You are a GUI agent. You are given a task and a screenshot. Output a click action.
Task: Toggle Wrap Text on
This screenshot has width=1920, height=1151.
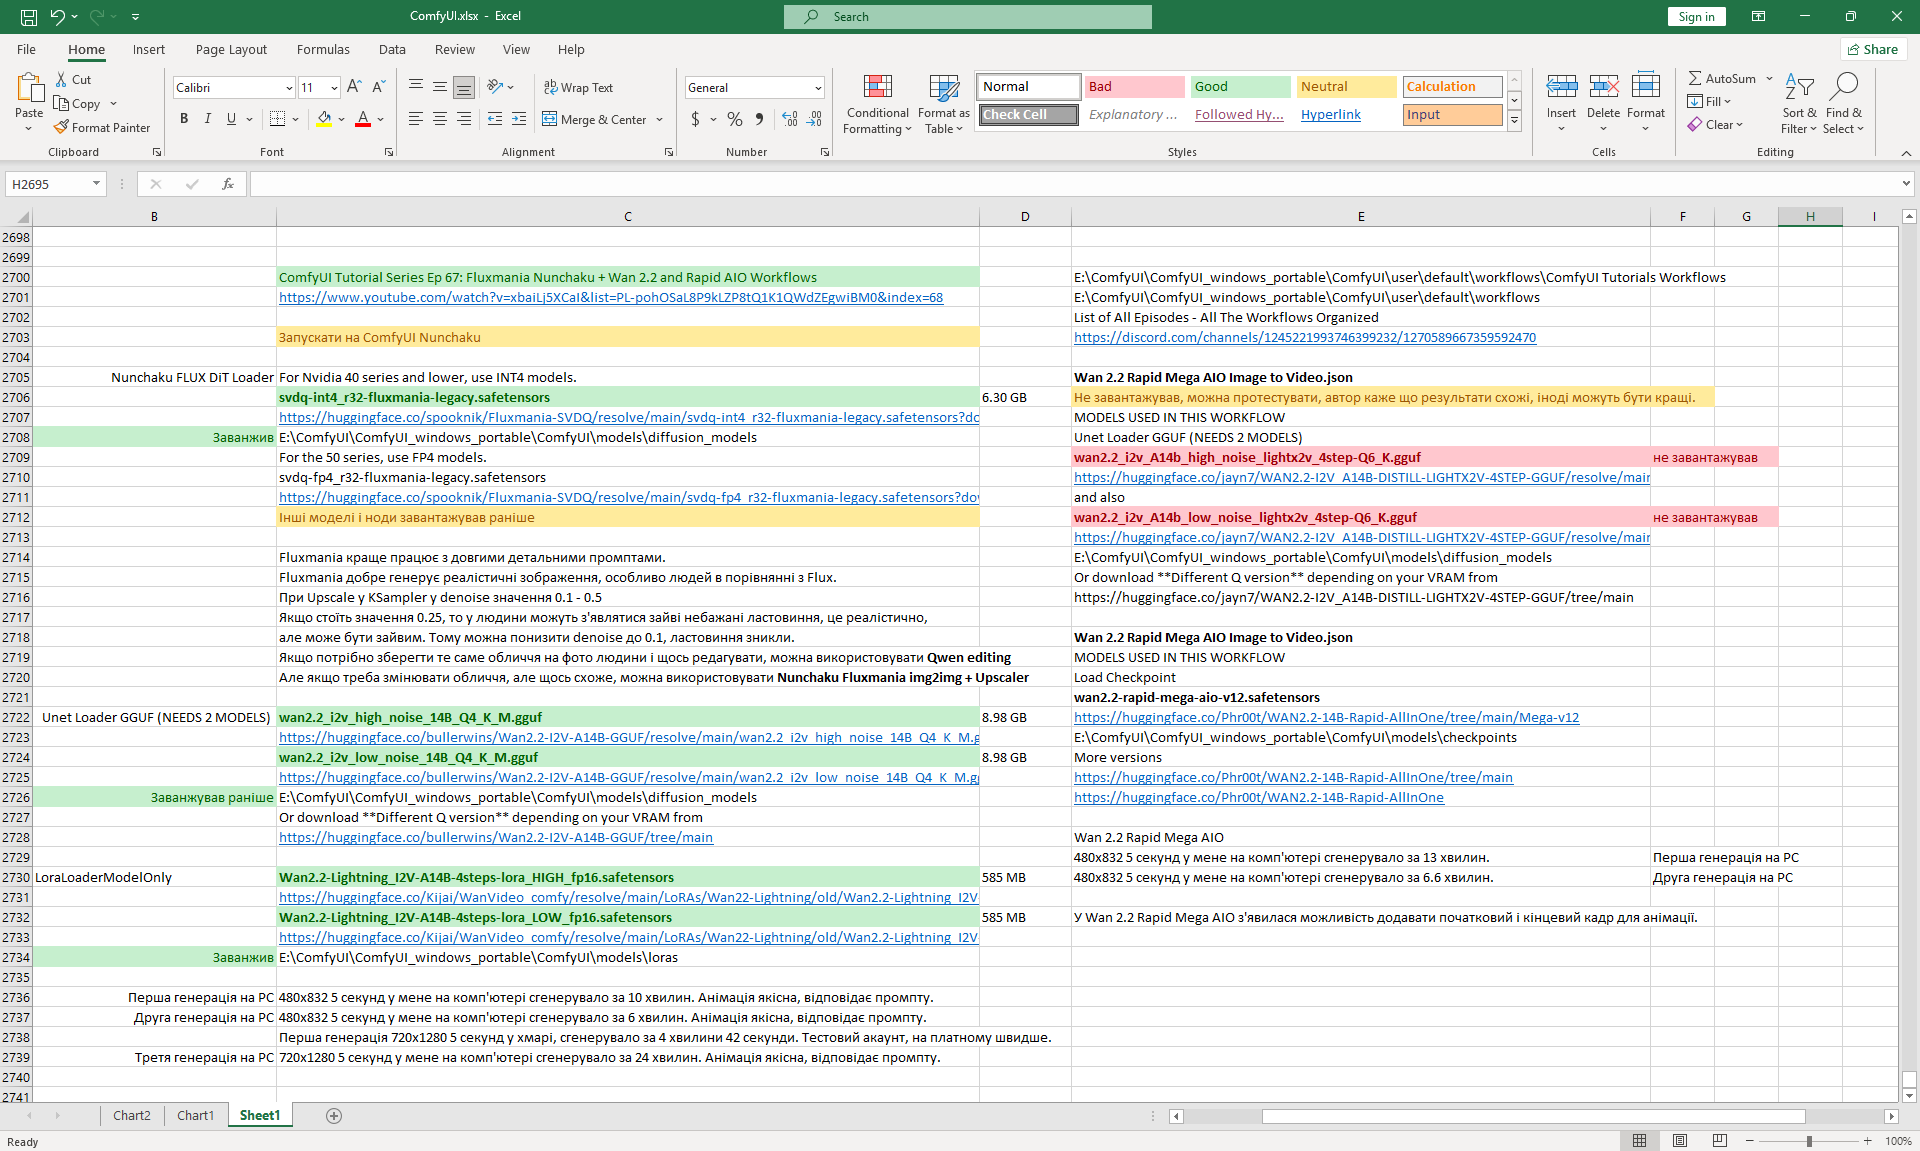(578, 87)
